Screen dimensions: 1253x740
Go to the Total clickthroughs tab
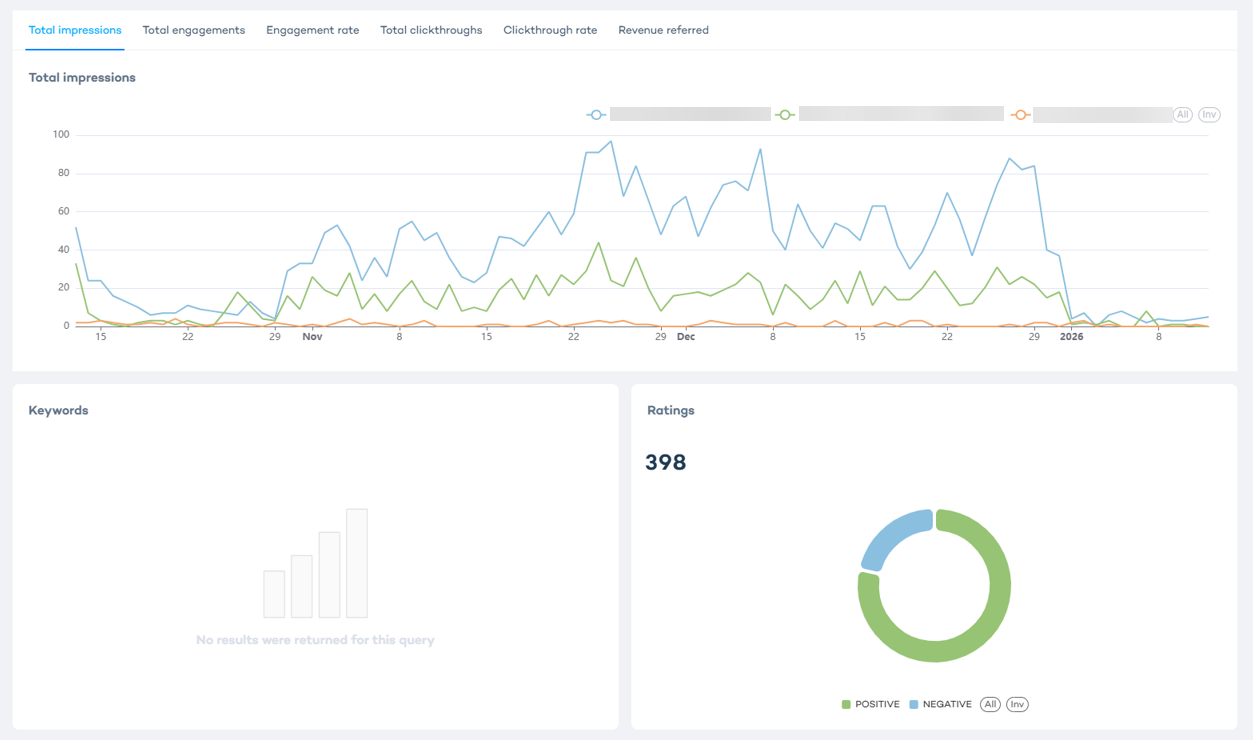[x=431, y=30]
